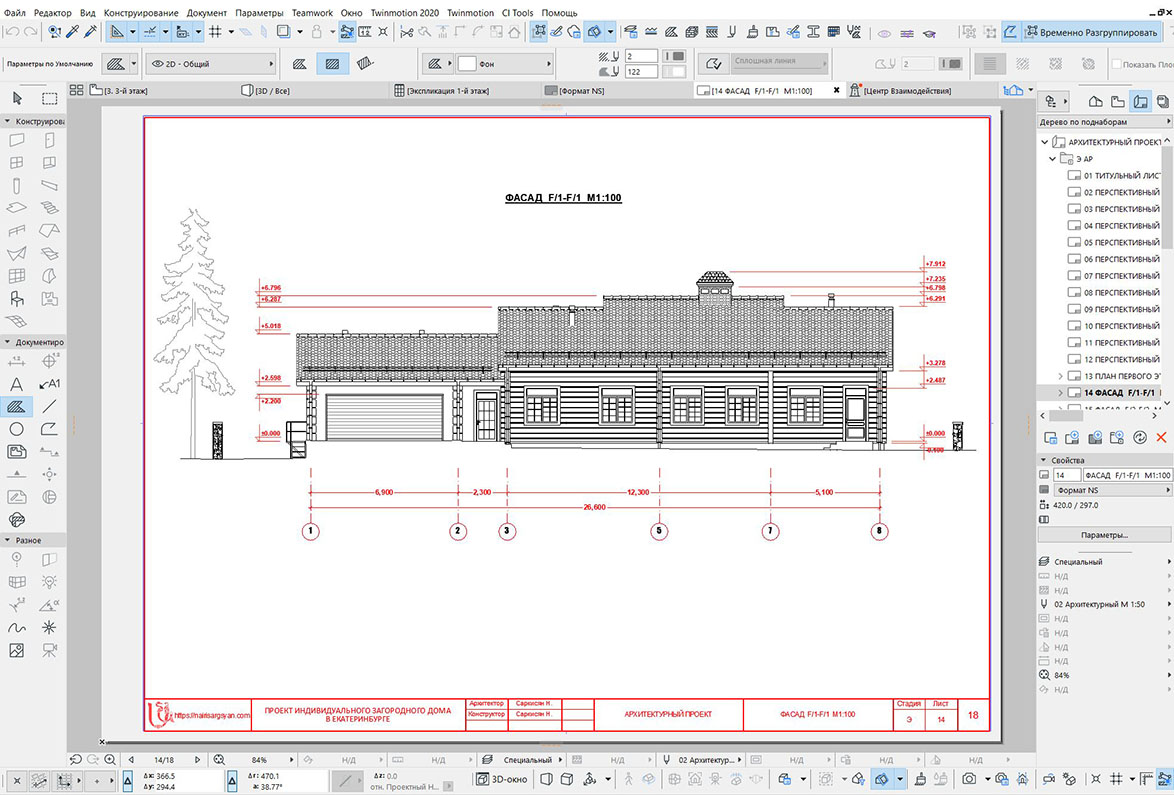Open the 2D - Общий layer dropdown
Viewport: 1174px width, 795px height.
point(211,64)
